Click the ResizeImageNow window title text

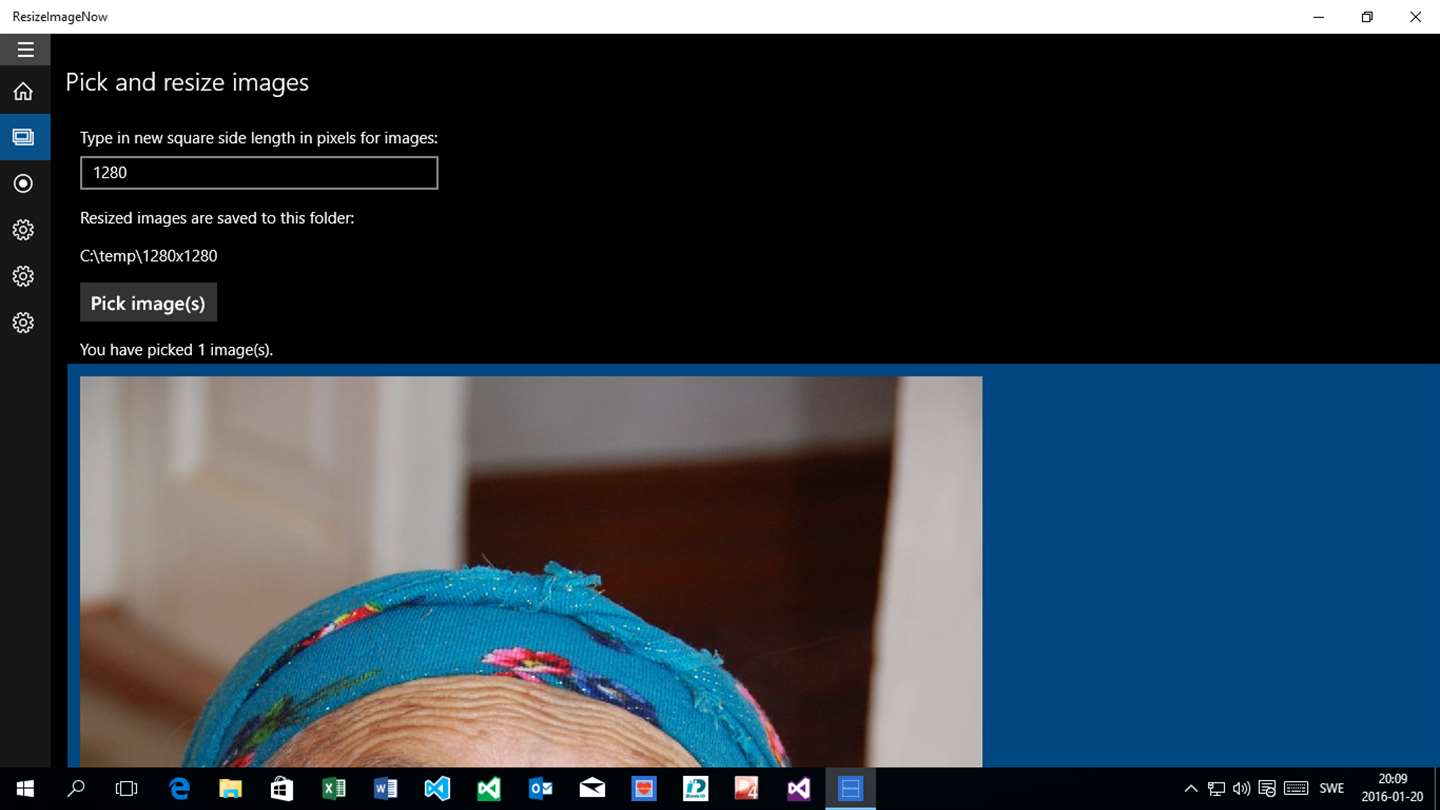60,17
